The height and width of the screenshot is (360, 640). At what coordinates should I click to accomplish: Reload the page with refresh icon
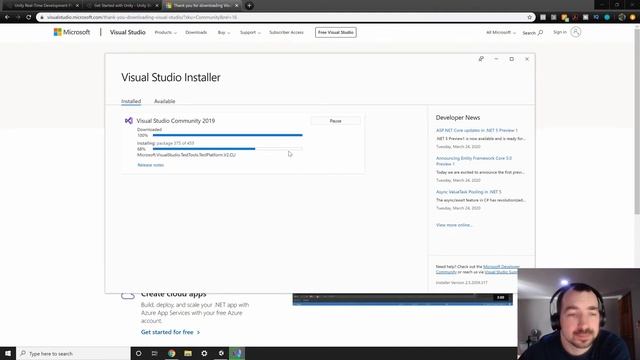[29, 17]
